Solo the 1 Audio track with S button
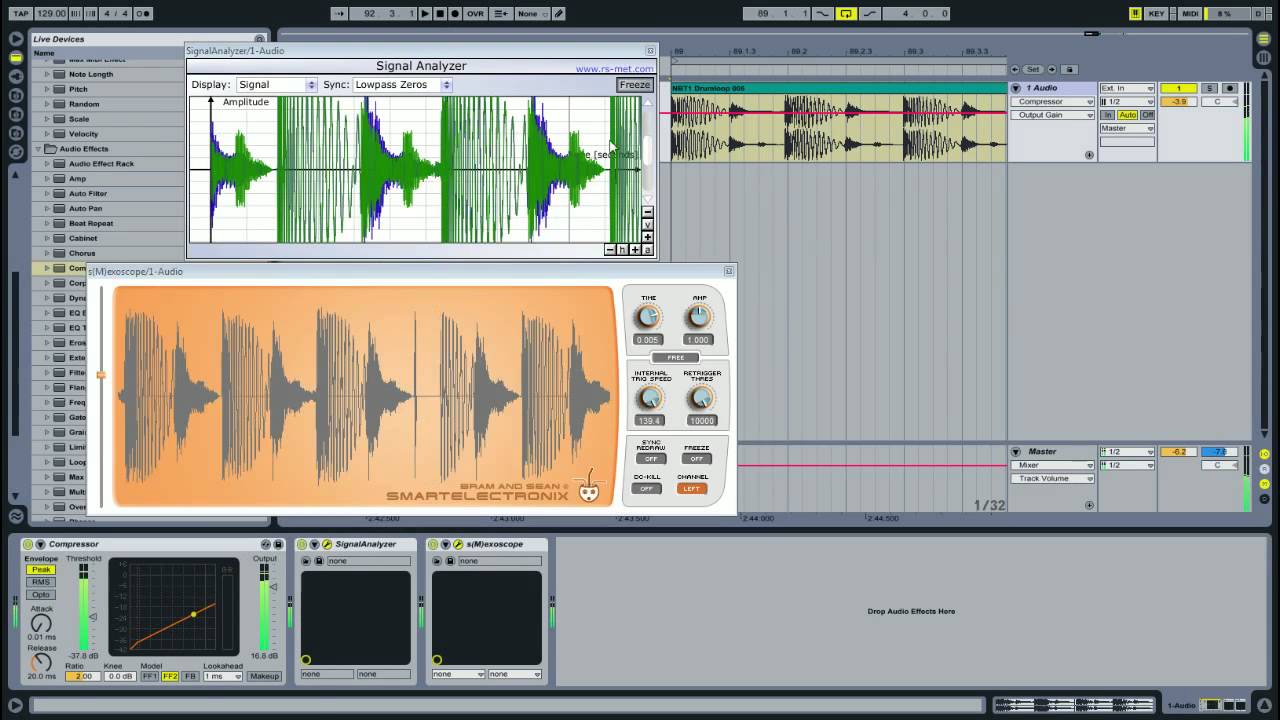 [1209, 88]
